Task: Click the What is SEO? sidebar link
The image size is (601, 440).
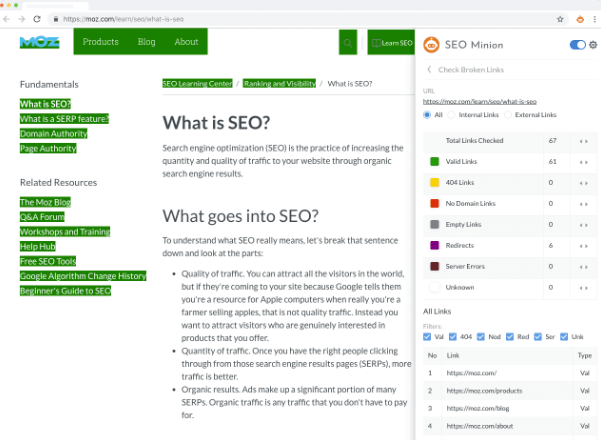Action: 45,104
